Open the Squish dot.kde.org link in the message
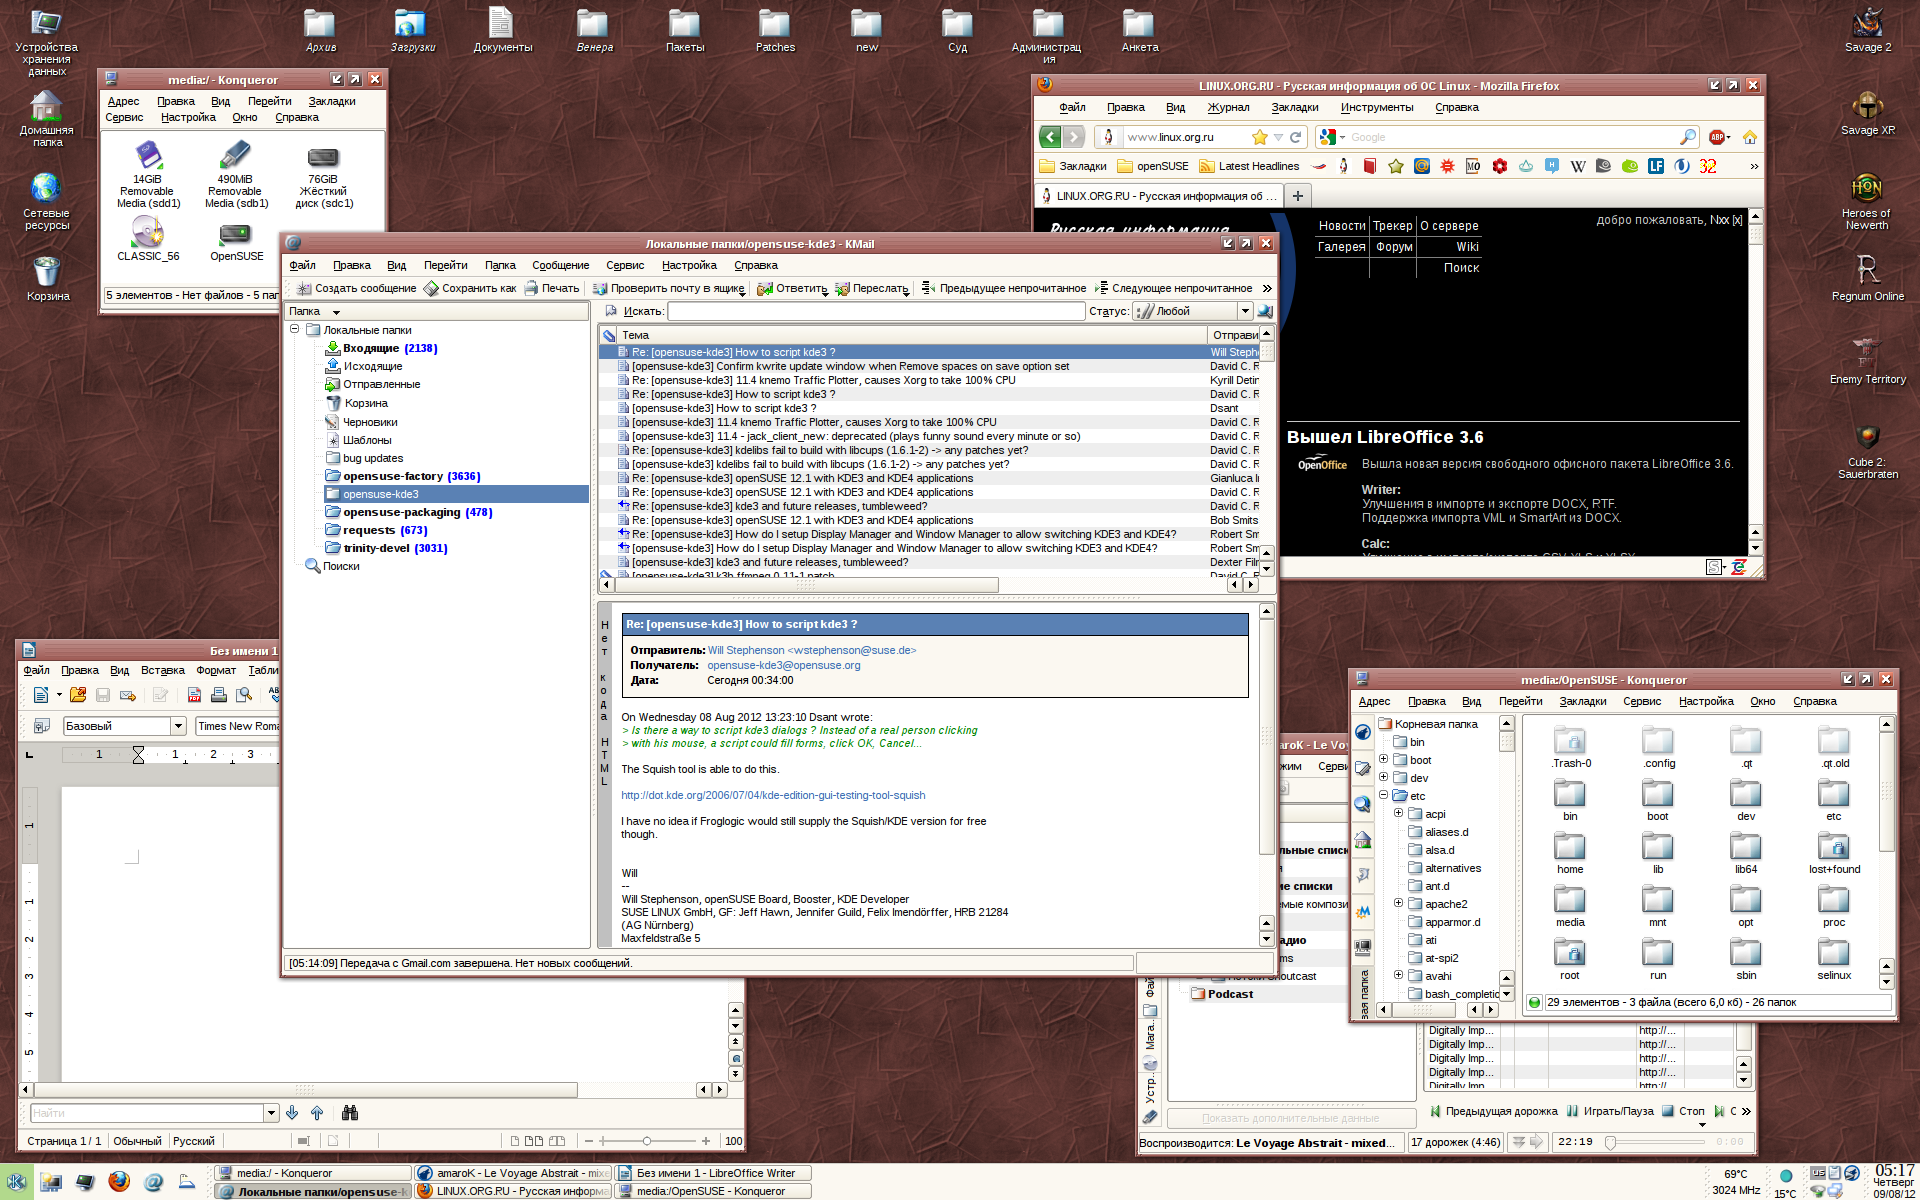Image resolution: width=1920 pixels, height=1200 pixels. (773, 795)
